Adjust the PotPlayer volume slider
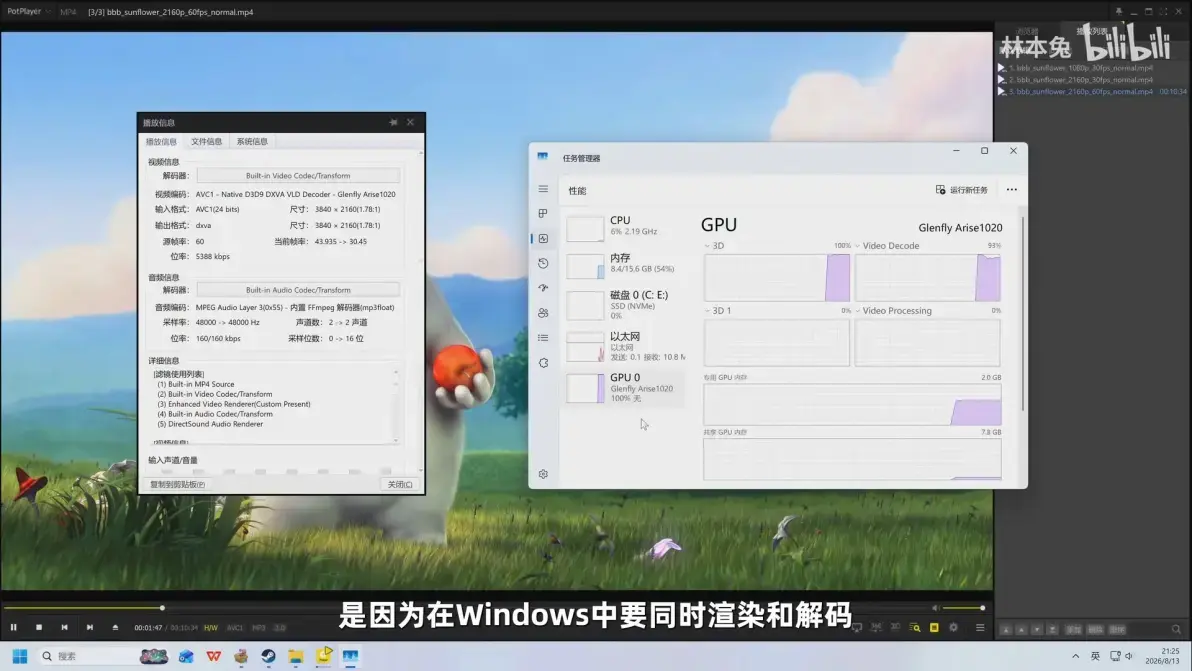1192x671 pixels. [964, 608]
